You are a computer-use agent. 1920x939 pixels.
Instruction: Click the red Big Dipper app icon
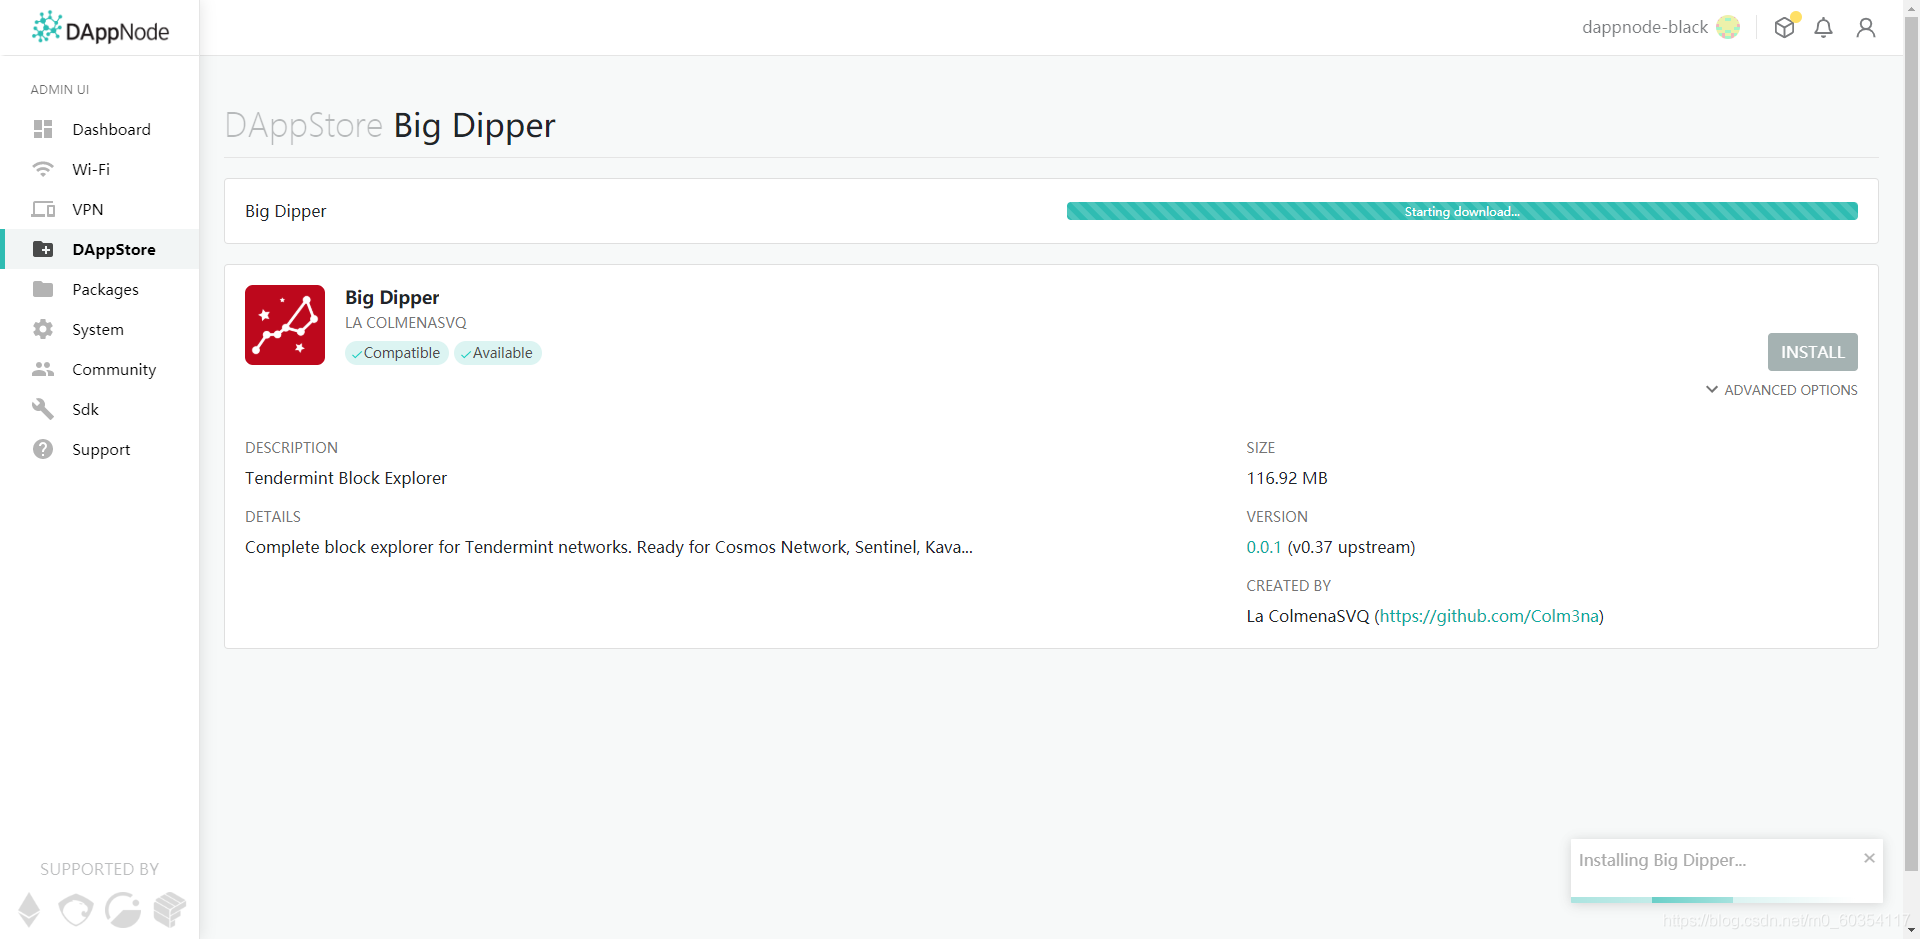(x=285, y=325)
